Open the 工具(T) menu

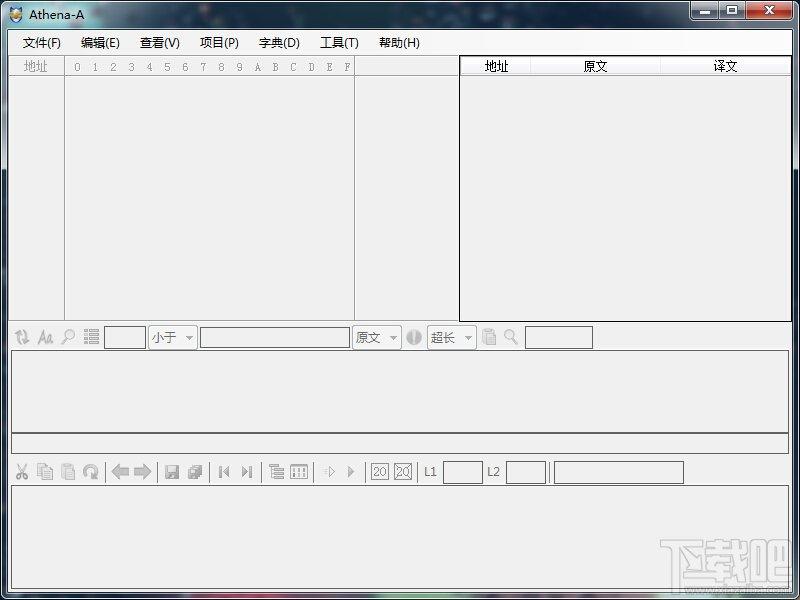coord(339,43)
